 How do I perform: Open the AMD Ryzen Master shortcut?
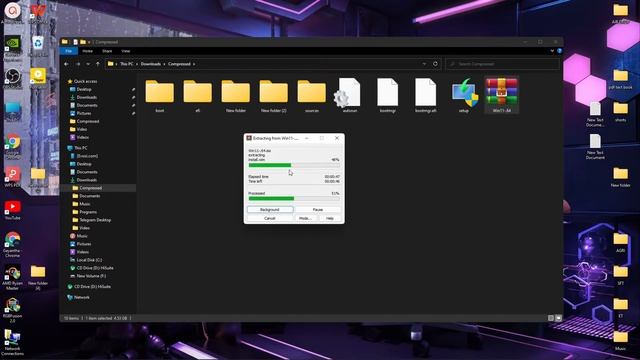point(13,272)
